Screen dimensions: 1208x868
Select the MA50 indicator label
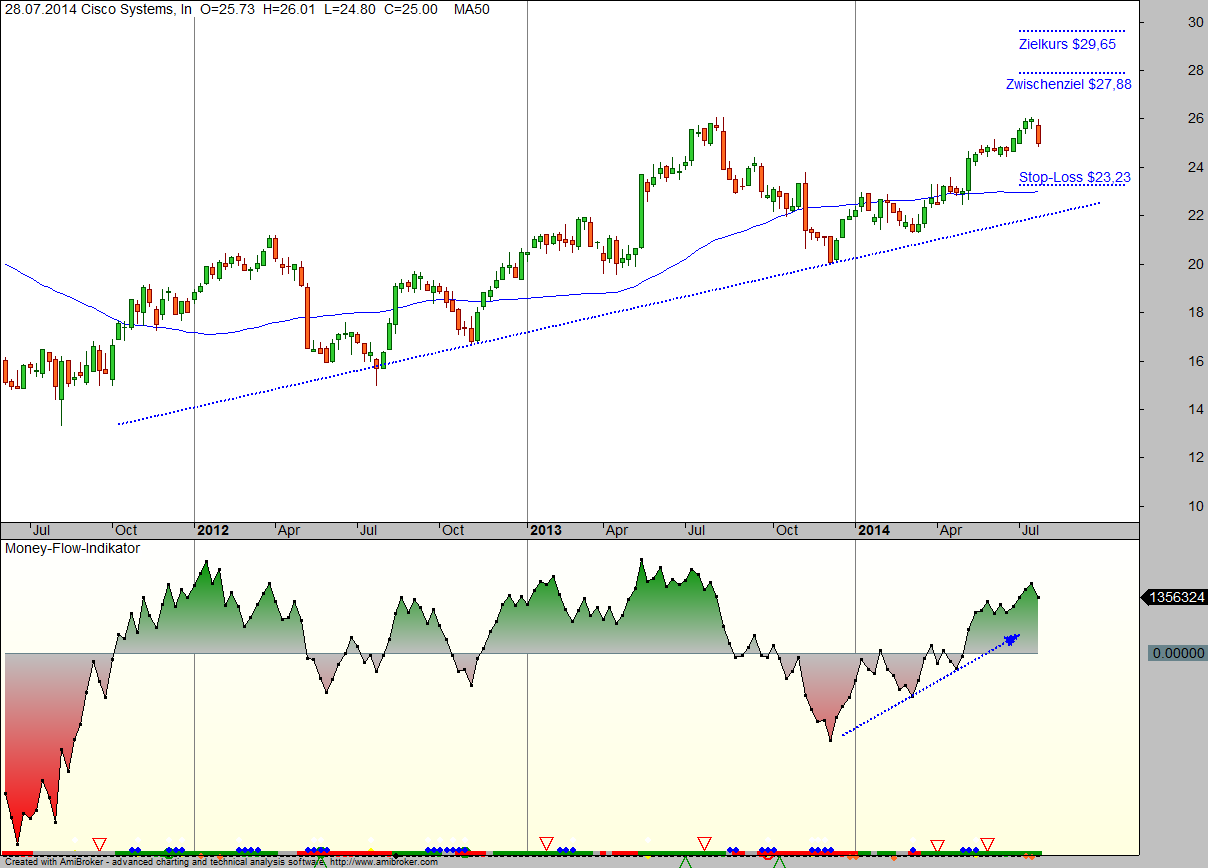[x=471, y=9]
